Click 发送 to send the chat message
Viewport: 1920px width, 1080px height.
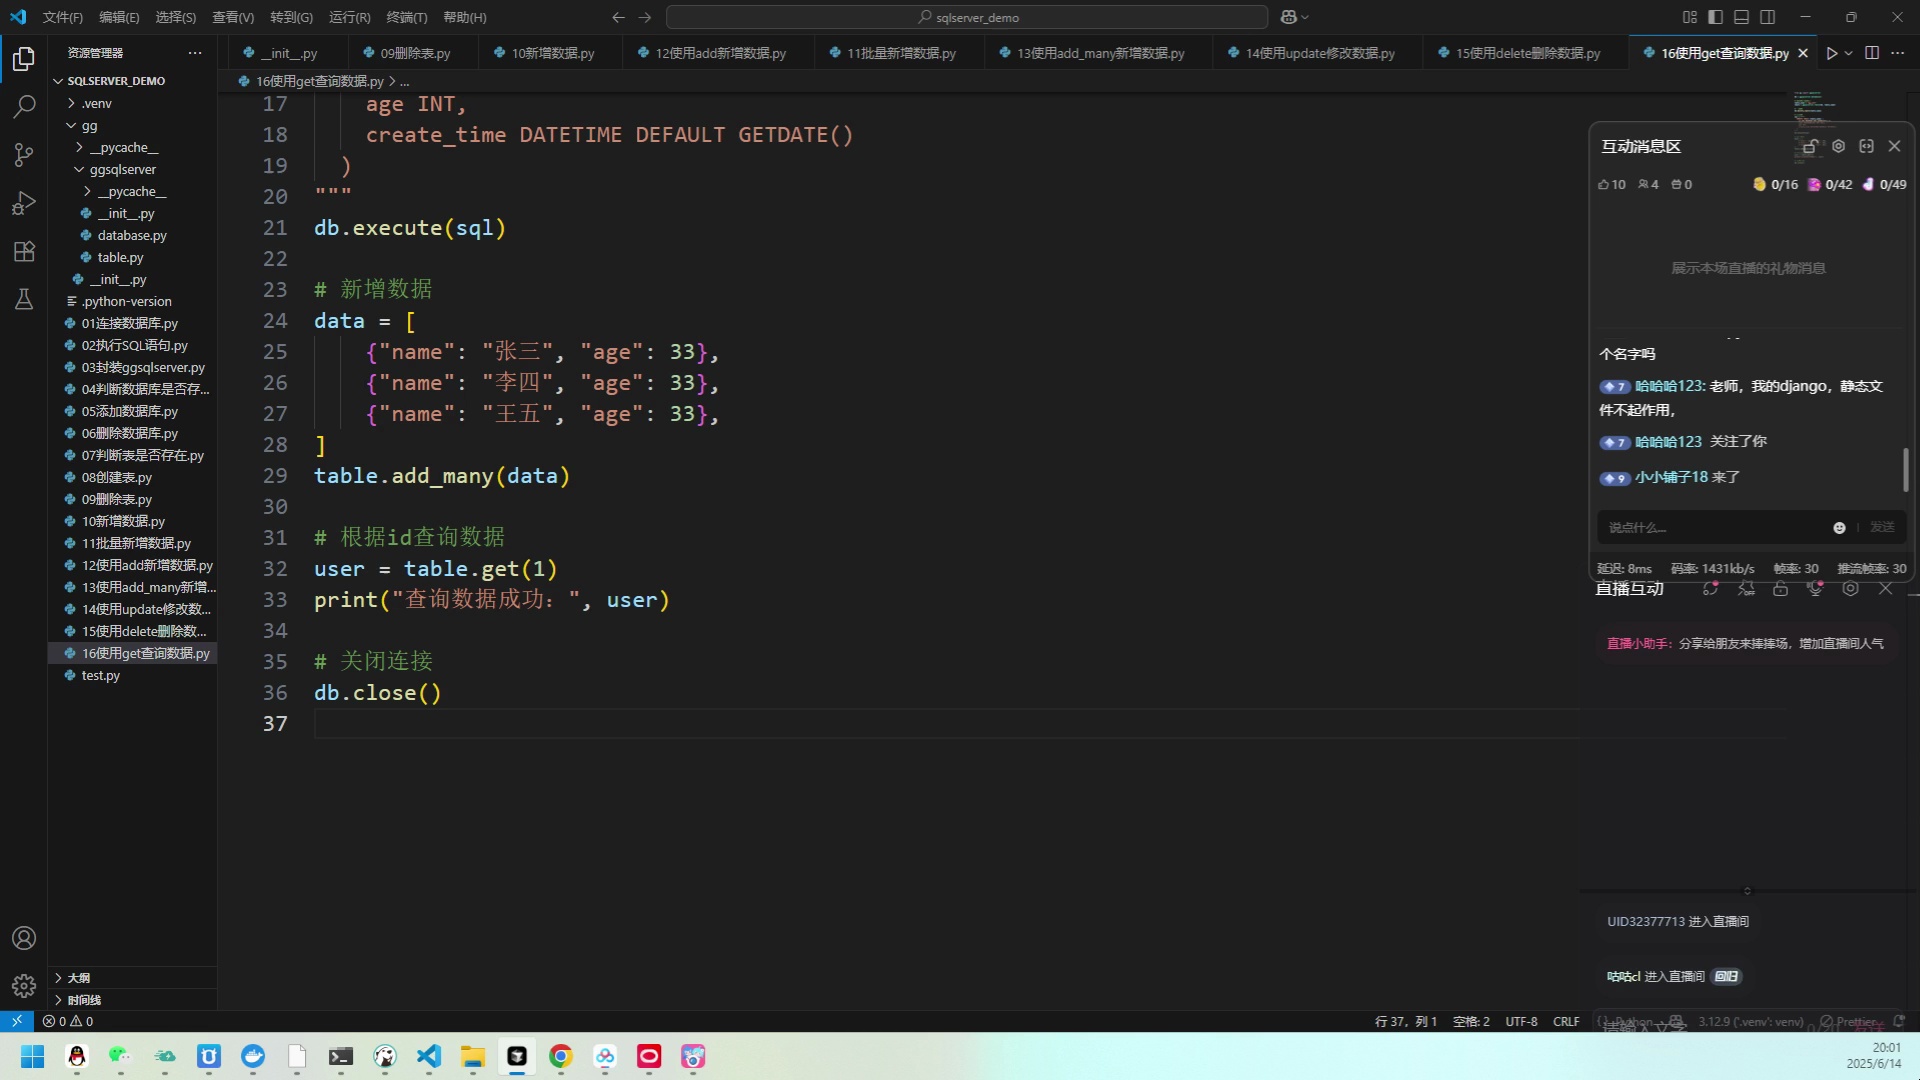(x=1883, y=527)
